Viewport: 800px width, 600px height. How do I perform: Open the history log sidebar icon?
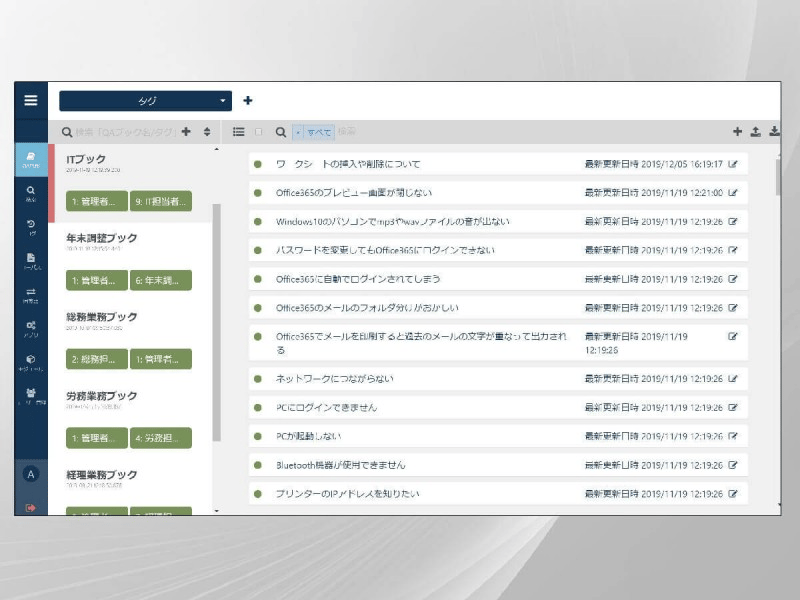[x=31, y=228]
